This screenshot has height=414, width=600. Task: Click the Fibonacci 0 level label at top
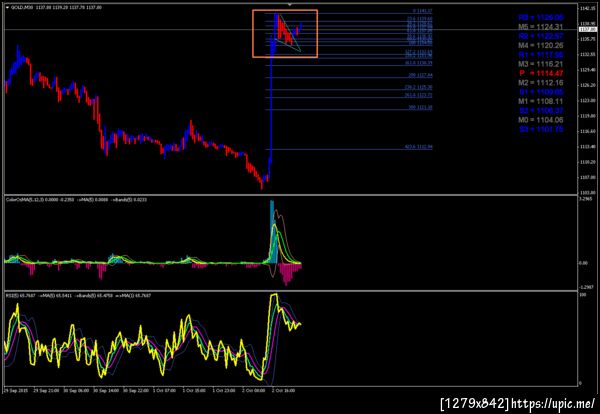tap(422, 11)
